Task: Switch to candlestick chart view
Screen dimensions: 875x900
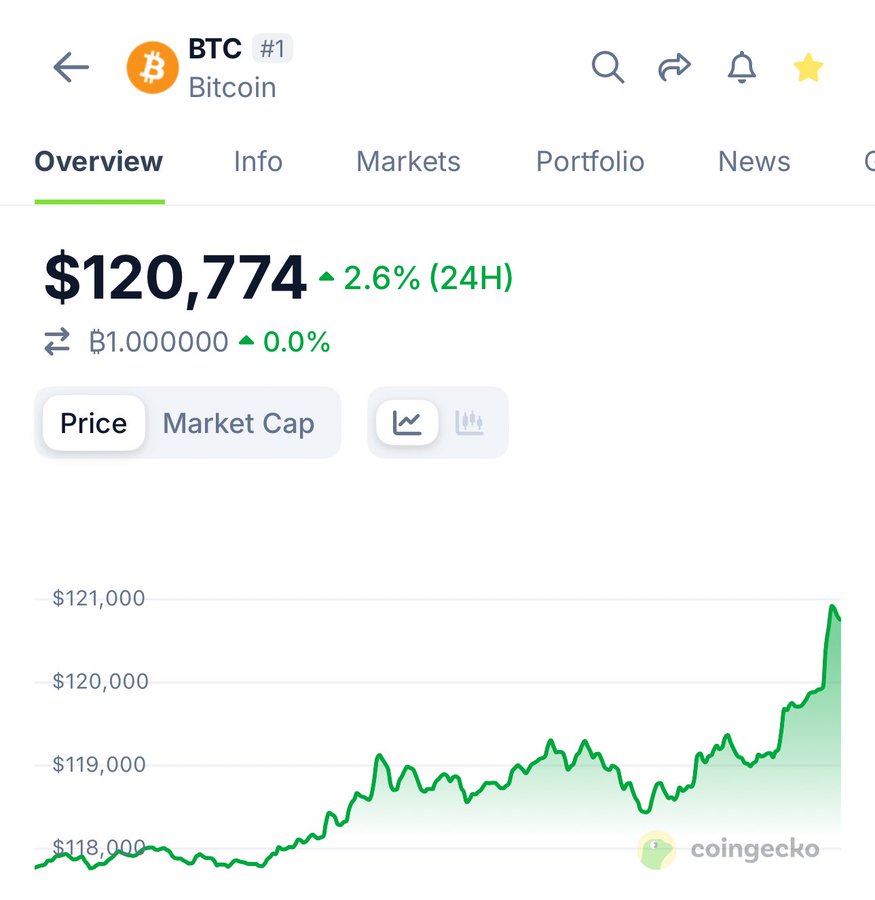Action: click(469, 423)
